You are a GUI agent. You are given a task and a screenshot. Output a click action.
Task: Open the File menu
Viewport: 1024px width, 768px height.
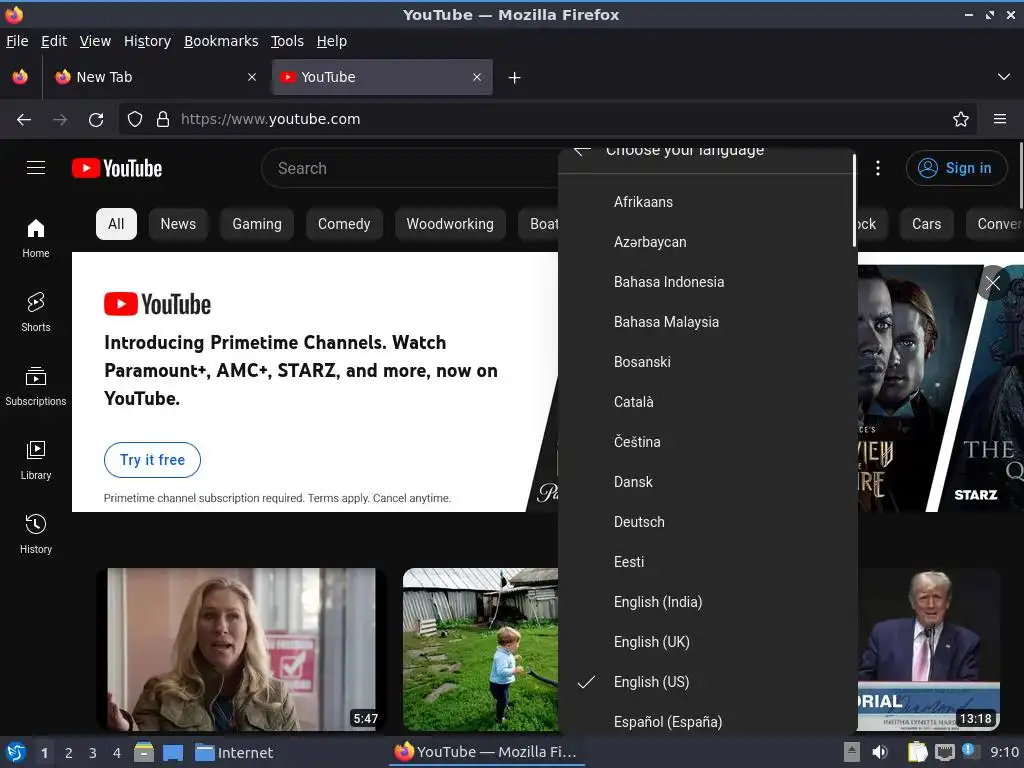coord(17,41)
